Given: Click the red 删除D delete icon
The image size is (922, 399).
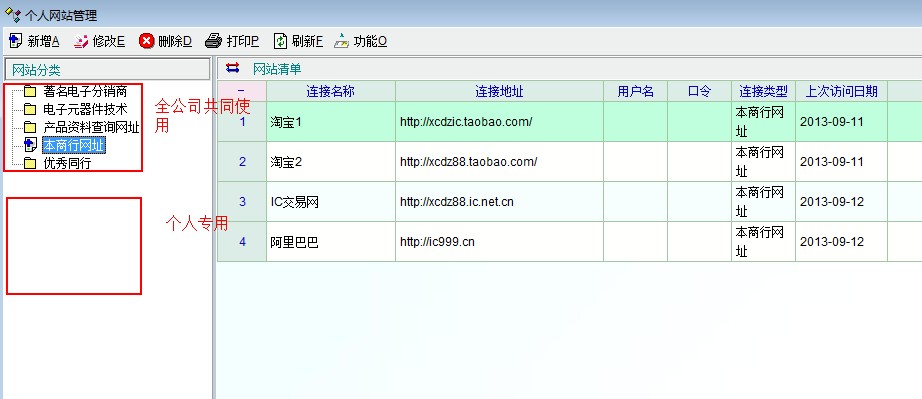Looking at the screenshot, I should pos(146,41).
